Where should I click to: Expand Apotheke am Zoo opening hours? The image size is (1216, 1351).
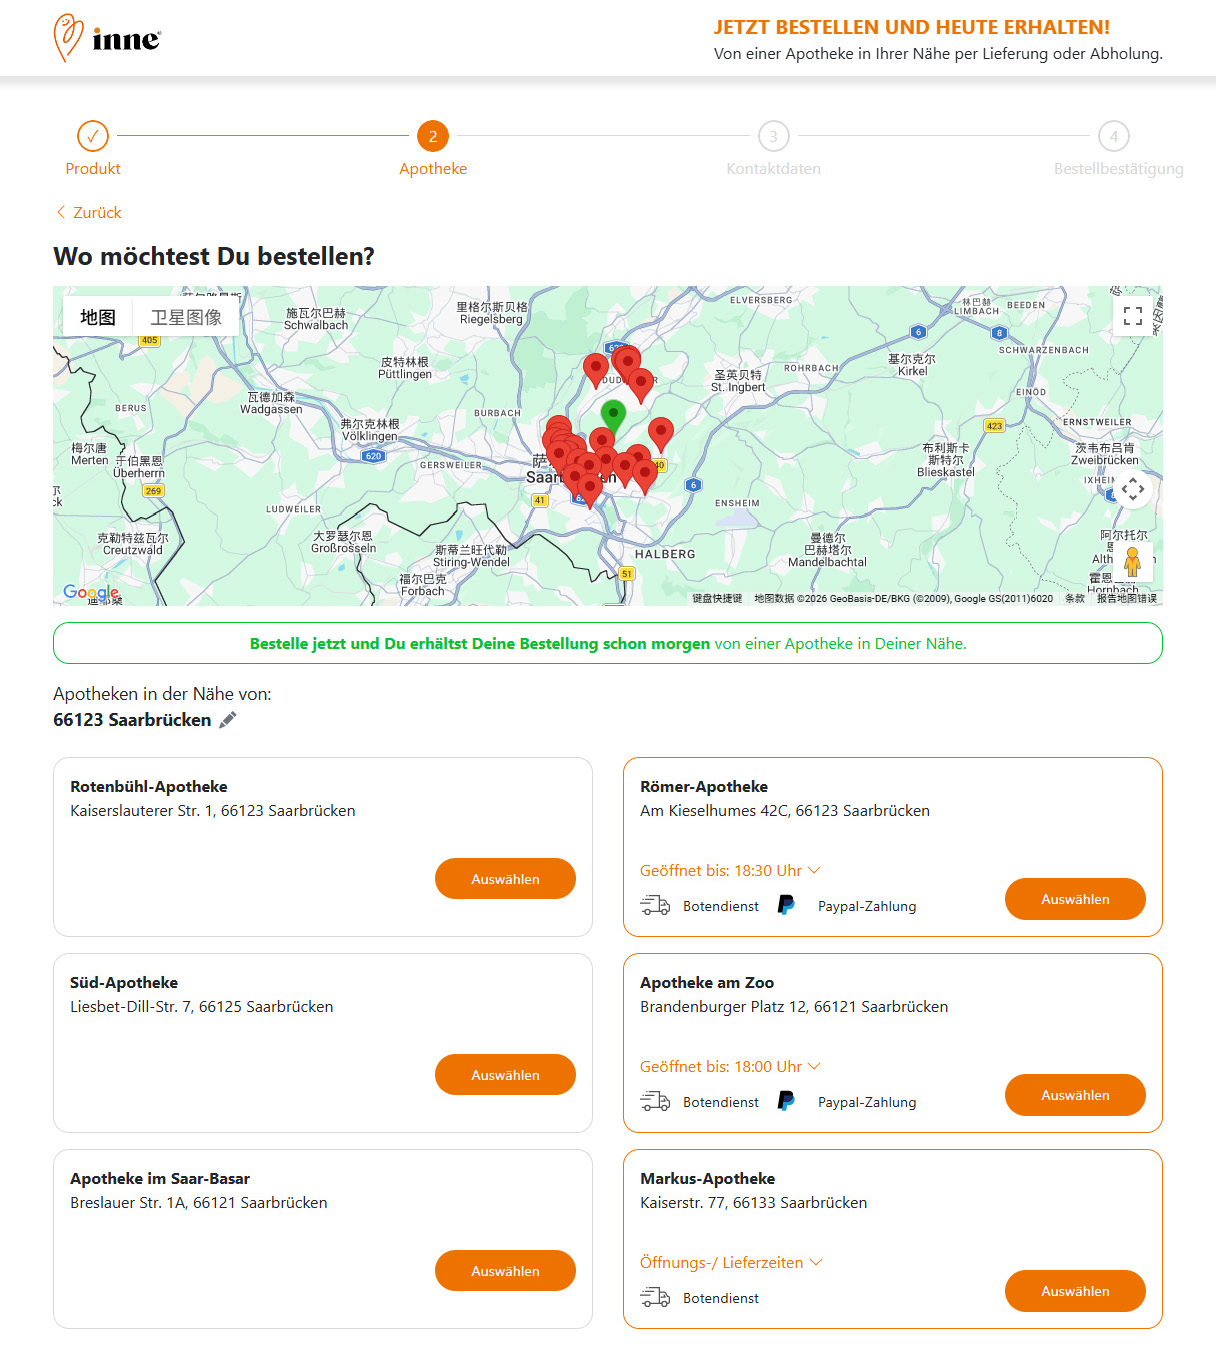pyautogui.click(x=729, y=1066)
